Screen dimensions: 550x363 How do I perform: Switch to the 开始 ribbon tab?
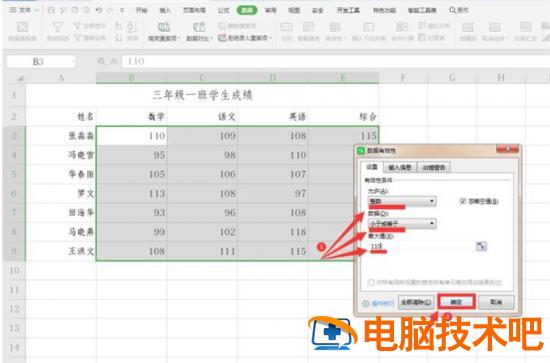coord(142,10)
